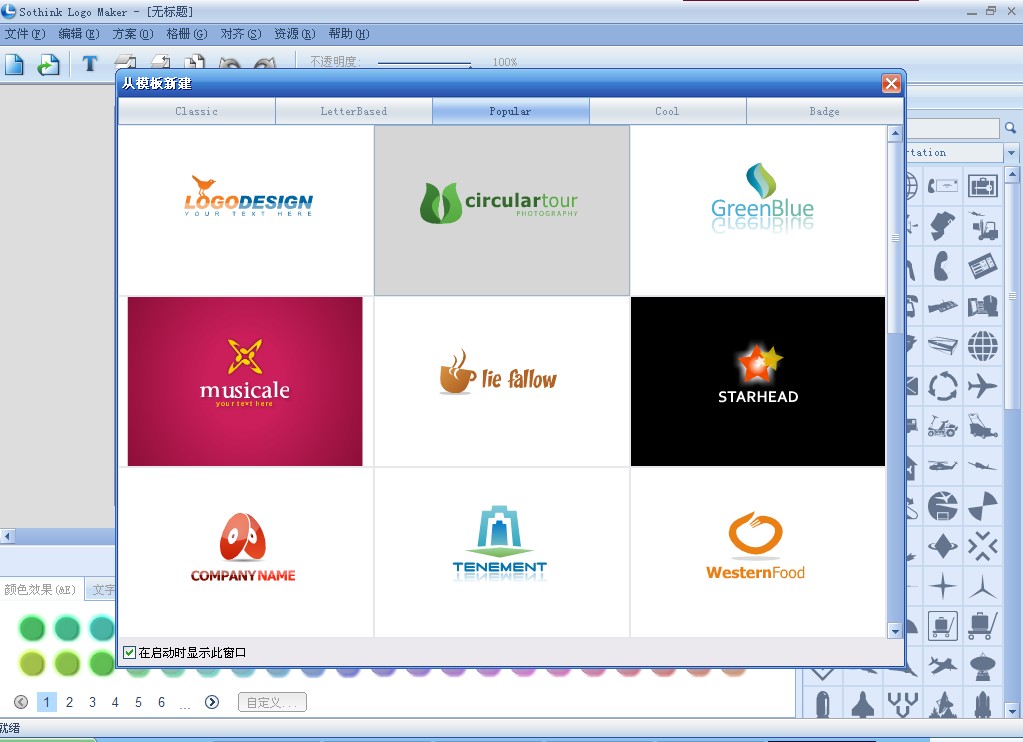
Task: Open the 方案(O) menu
Action: [132, 34]
